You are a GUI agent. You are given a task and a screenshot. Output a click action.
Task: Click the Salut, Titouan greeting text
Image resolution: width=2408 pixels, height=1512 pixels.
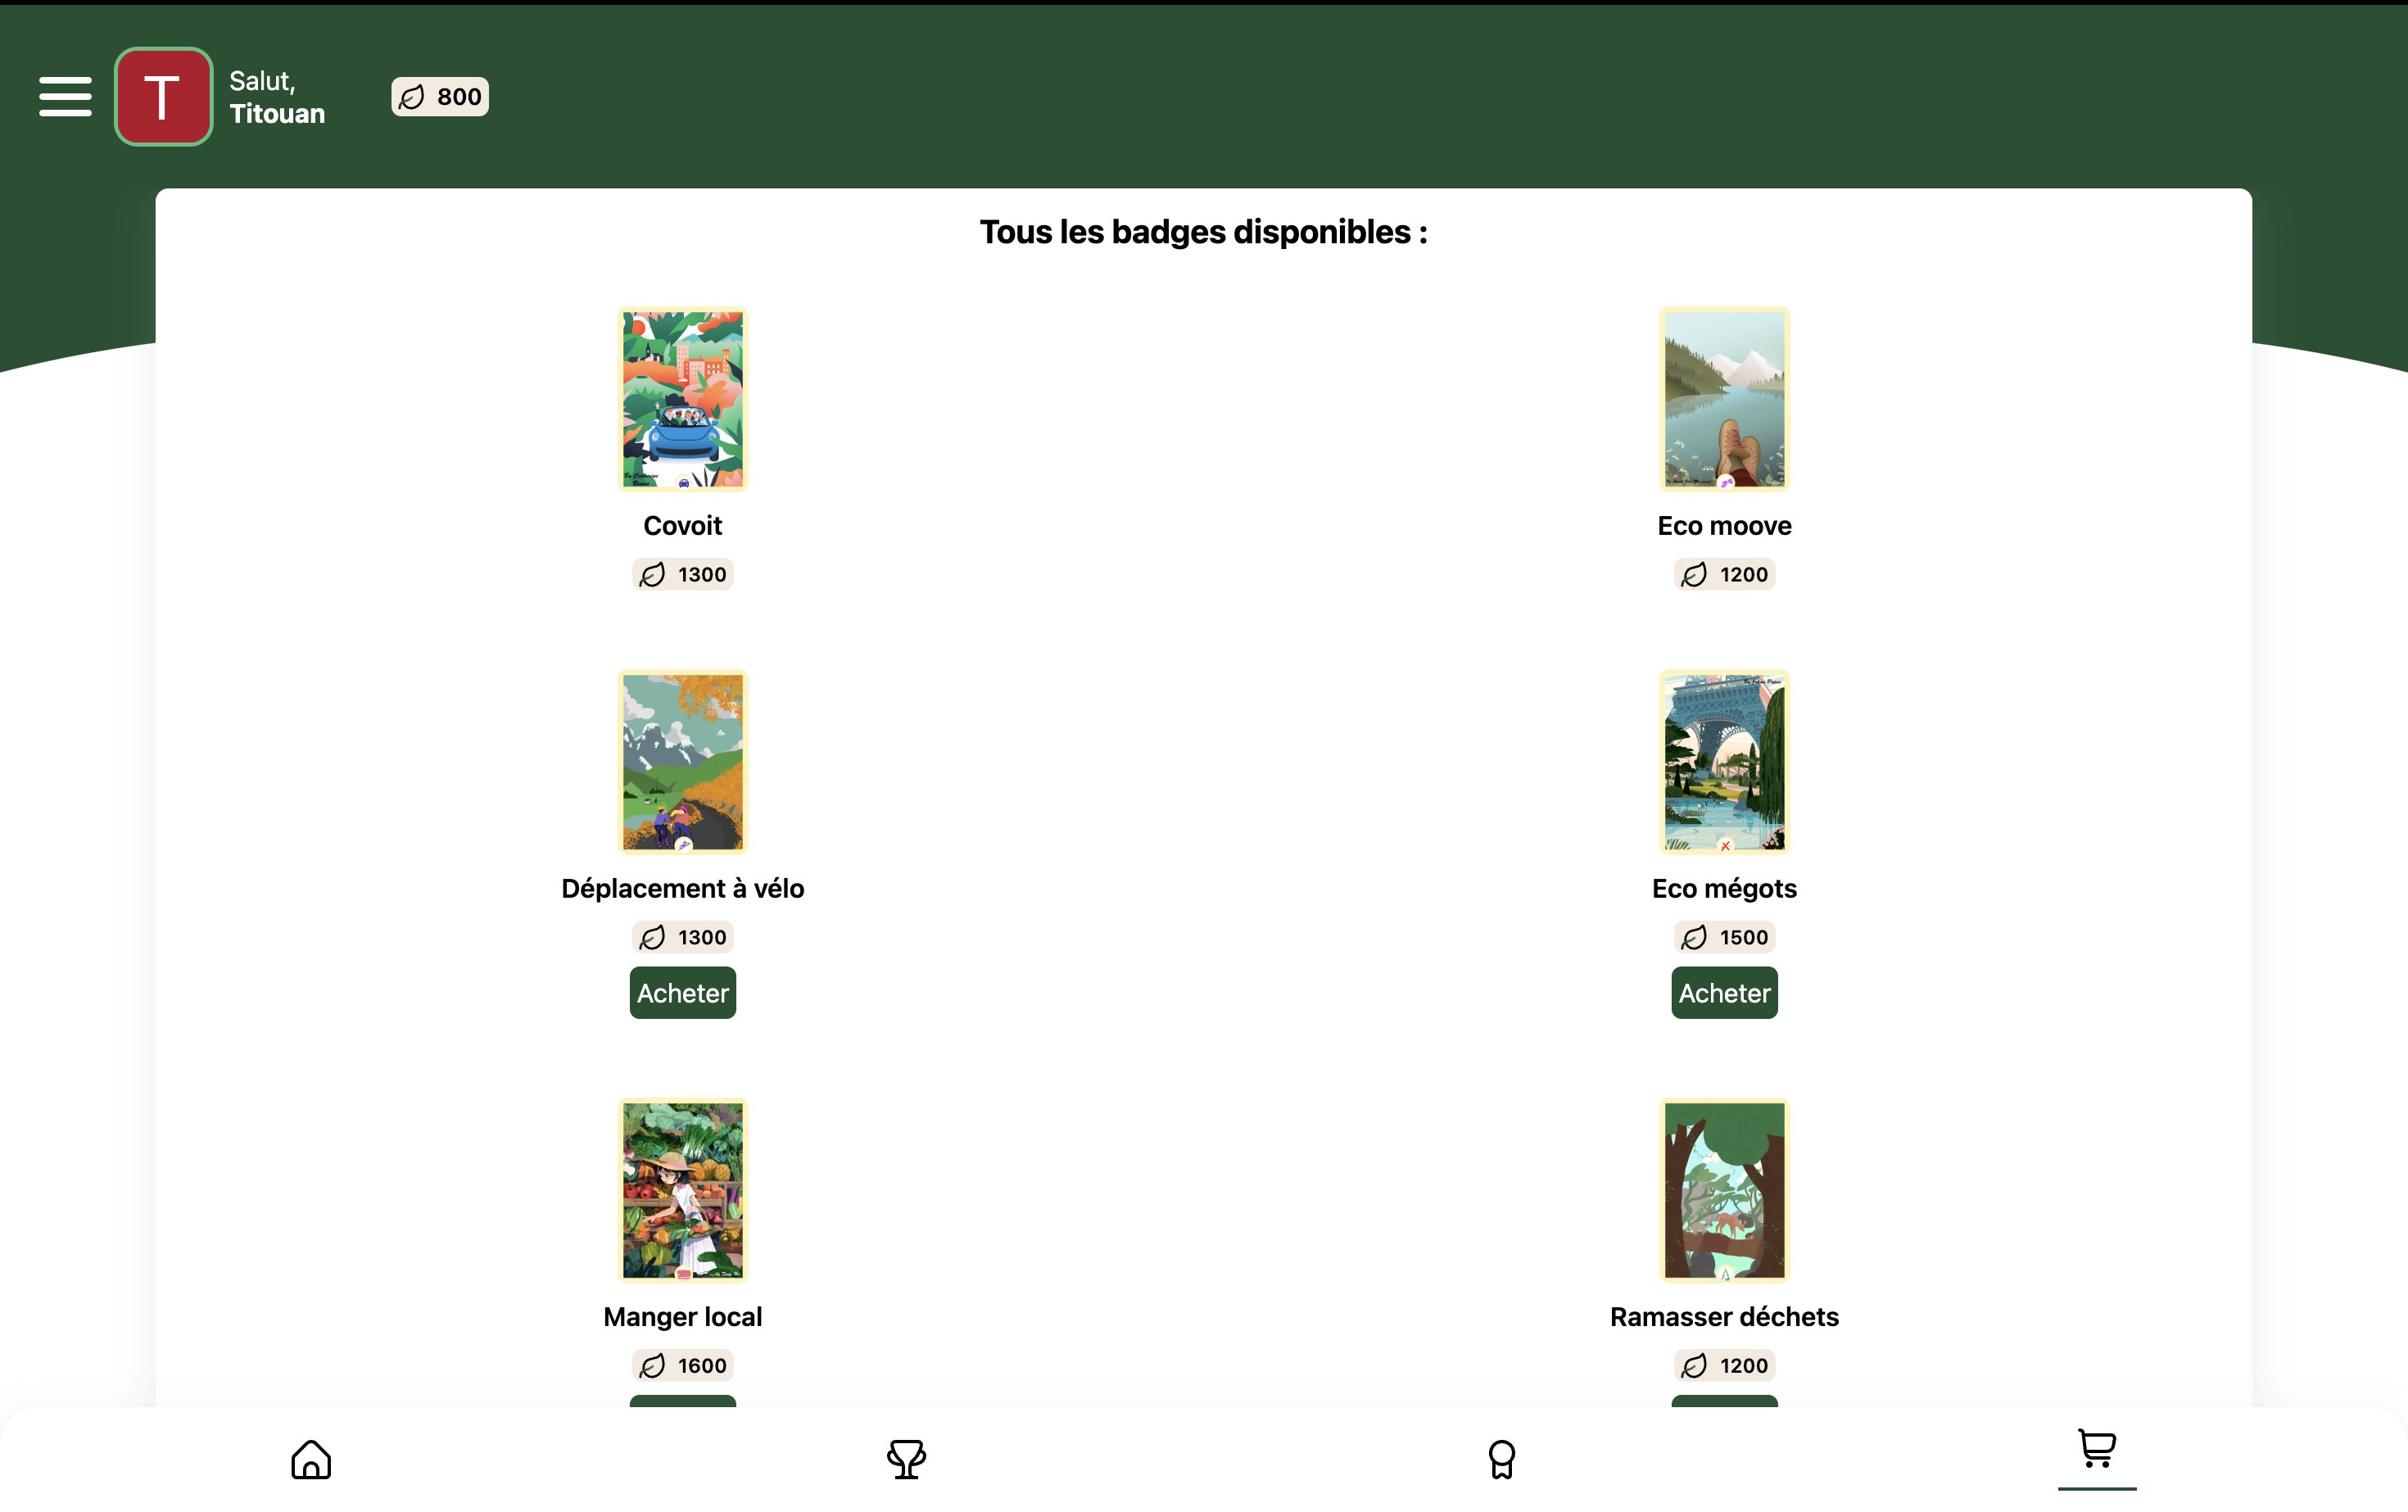click(x=277, y=97)
